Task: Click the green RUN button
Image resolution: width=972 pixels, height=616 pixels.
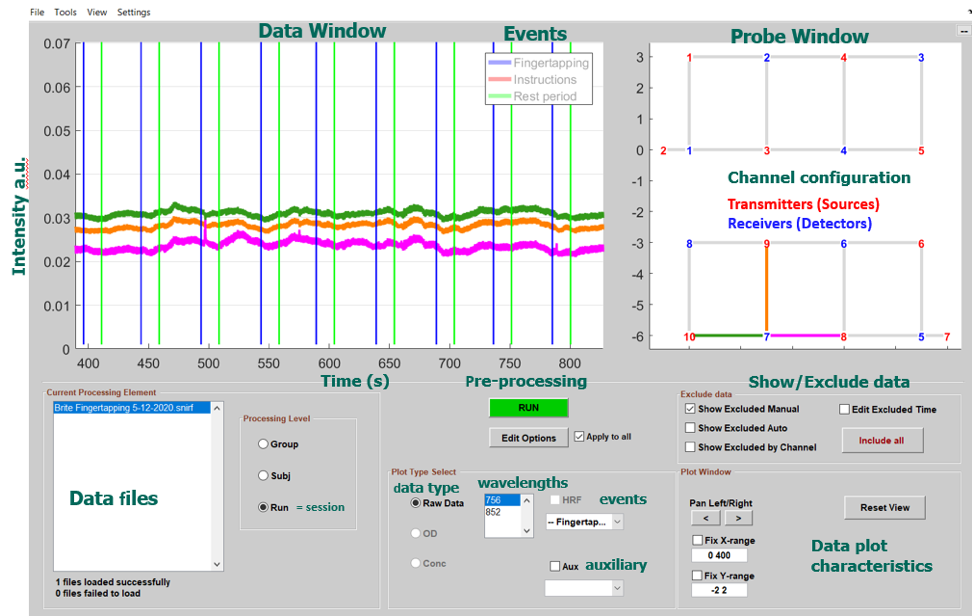Action: coord(528,407)
